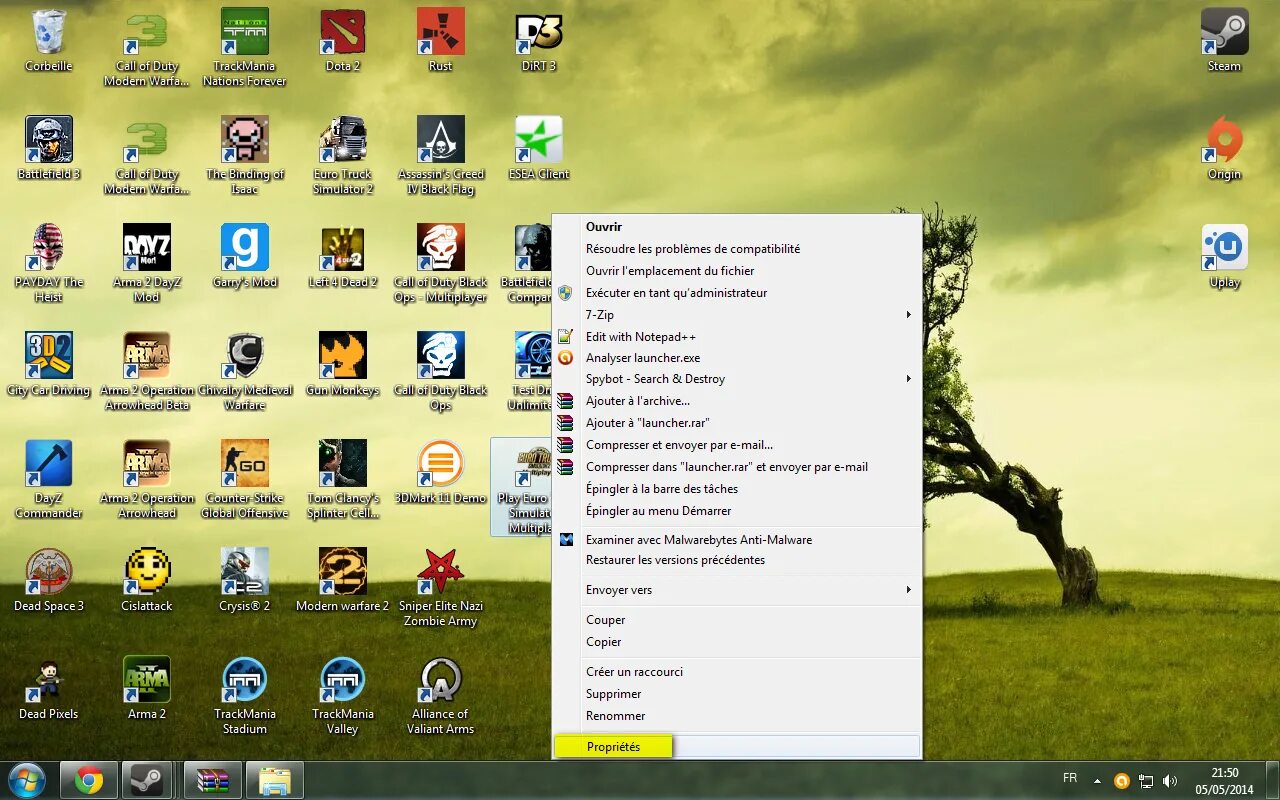Viewport: 1280px width, 800px height.
Task: Open the Windows Start menu
Action: coord(27,780)
